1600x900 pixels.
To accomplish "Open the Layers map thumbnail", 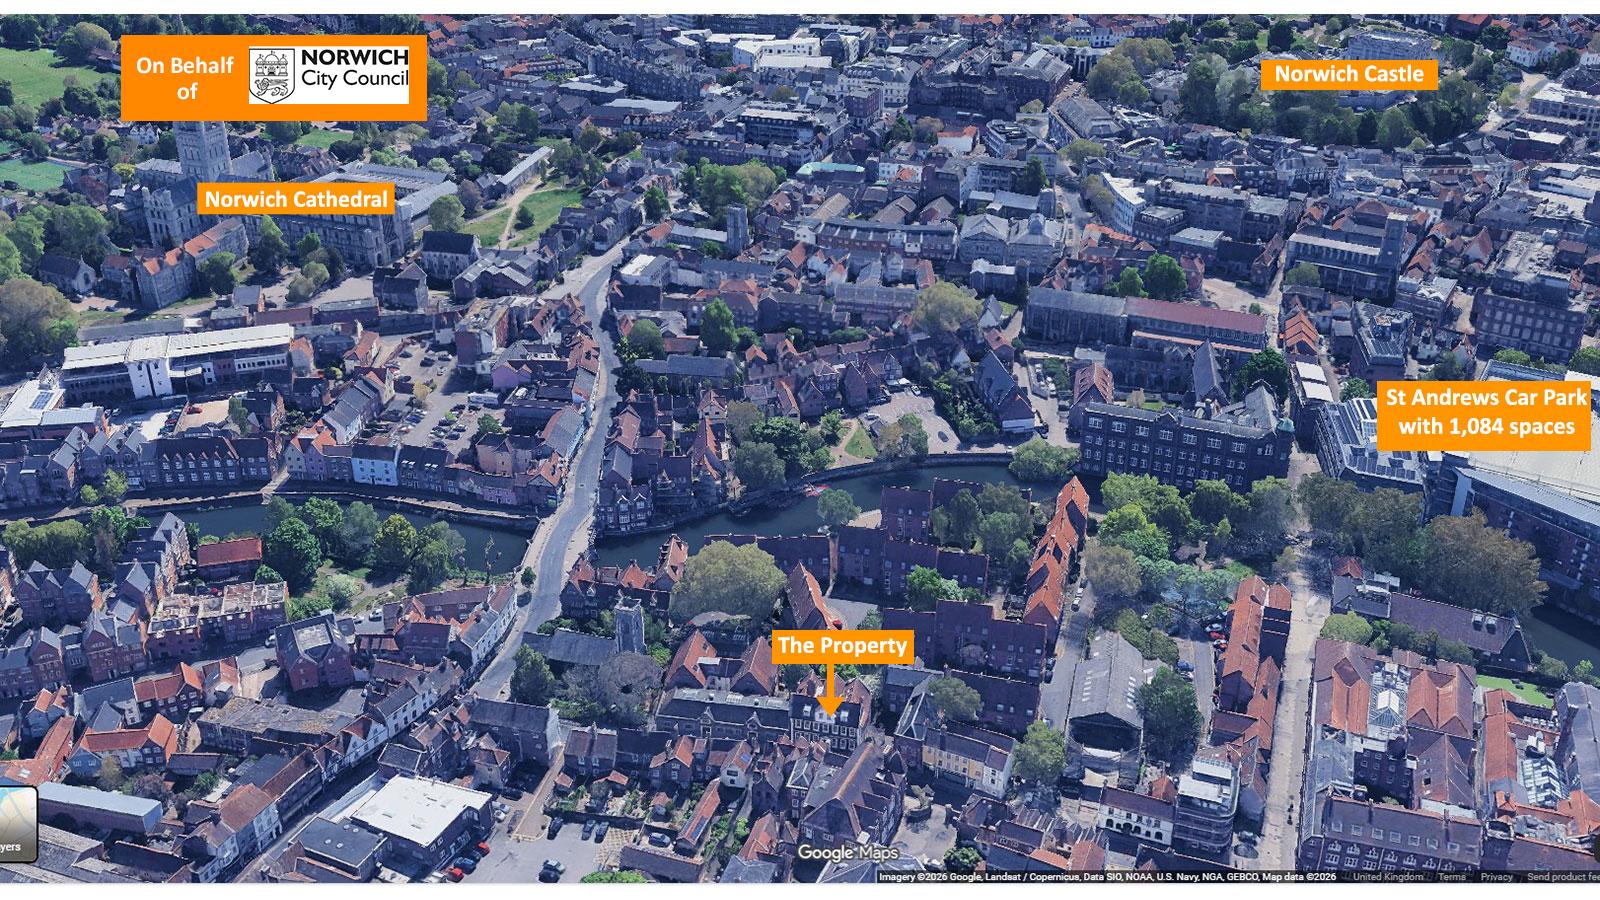I will [x=17, y=825].
